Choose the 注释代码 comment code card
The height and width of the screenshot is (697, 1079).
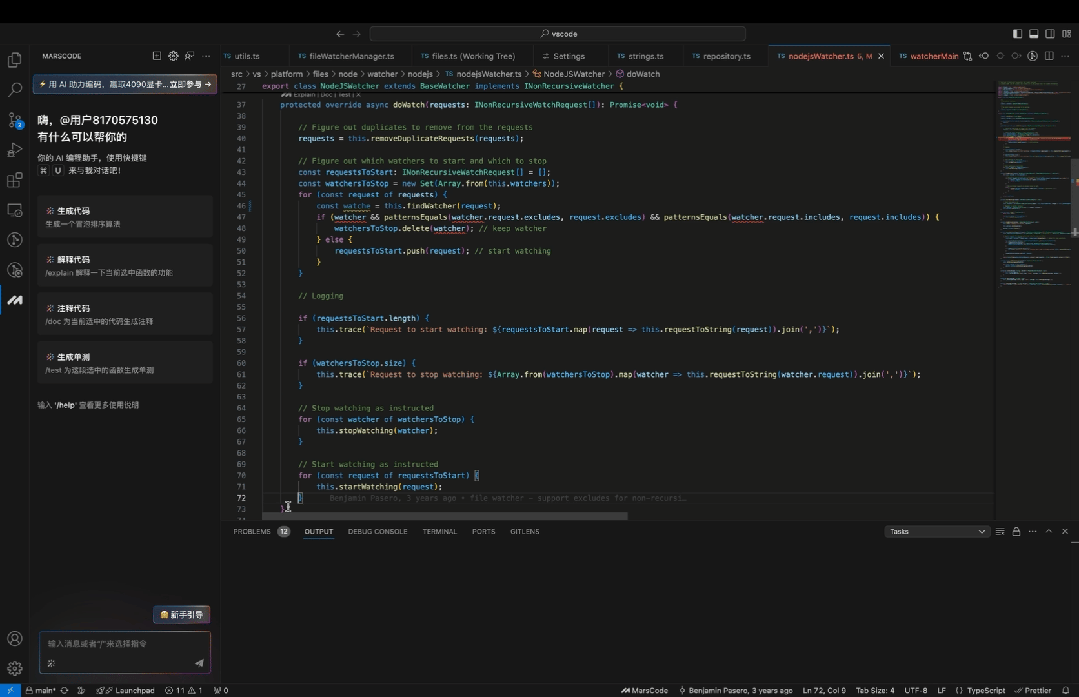[125, 314]
